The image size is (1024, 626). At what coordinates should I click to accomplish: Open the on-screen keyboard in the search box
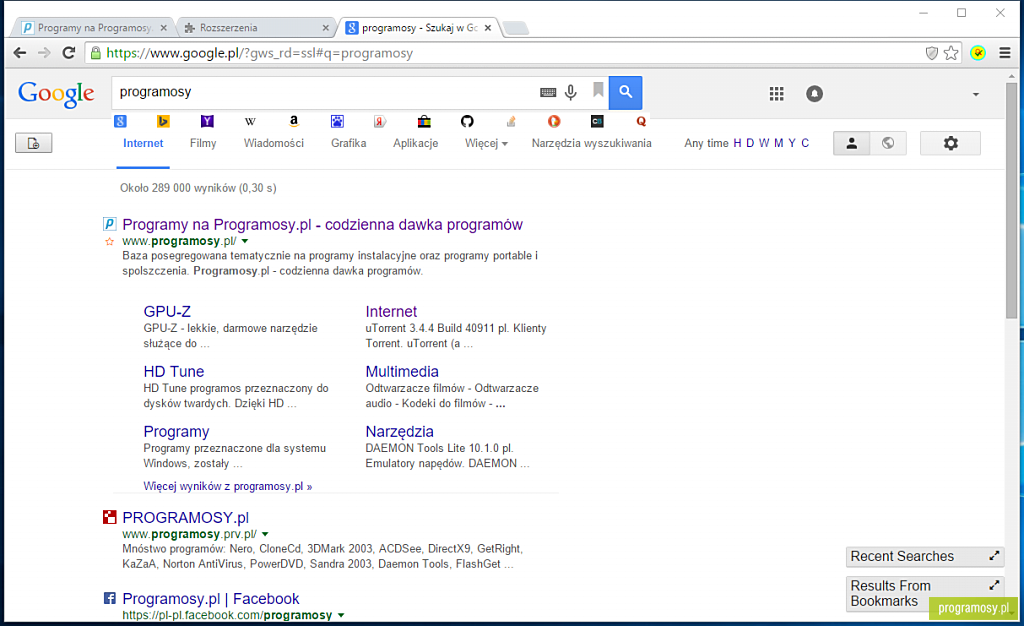(548, 93)
